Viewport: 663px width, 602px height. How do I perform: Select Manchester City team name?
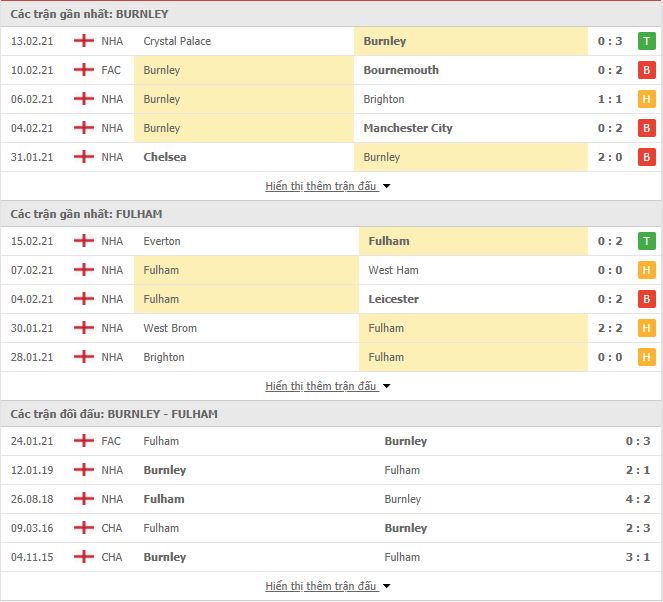[408, 128]
